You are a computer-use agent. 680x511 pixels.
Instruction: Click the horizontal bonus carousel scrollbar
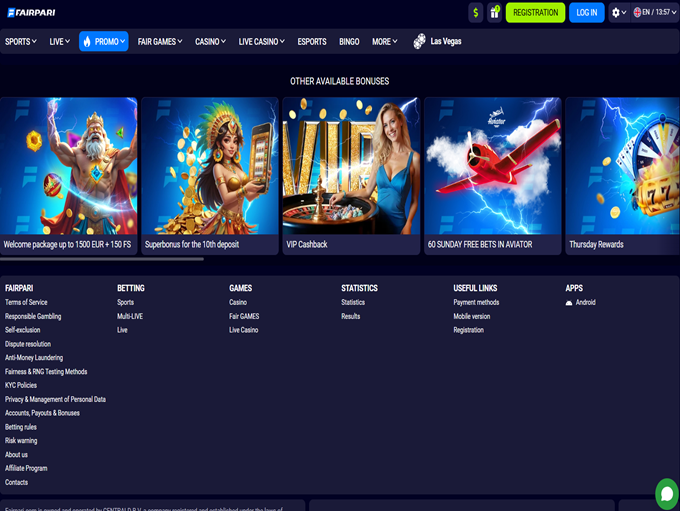pos(102,259)
